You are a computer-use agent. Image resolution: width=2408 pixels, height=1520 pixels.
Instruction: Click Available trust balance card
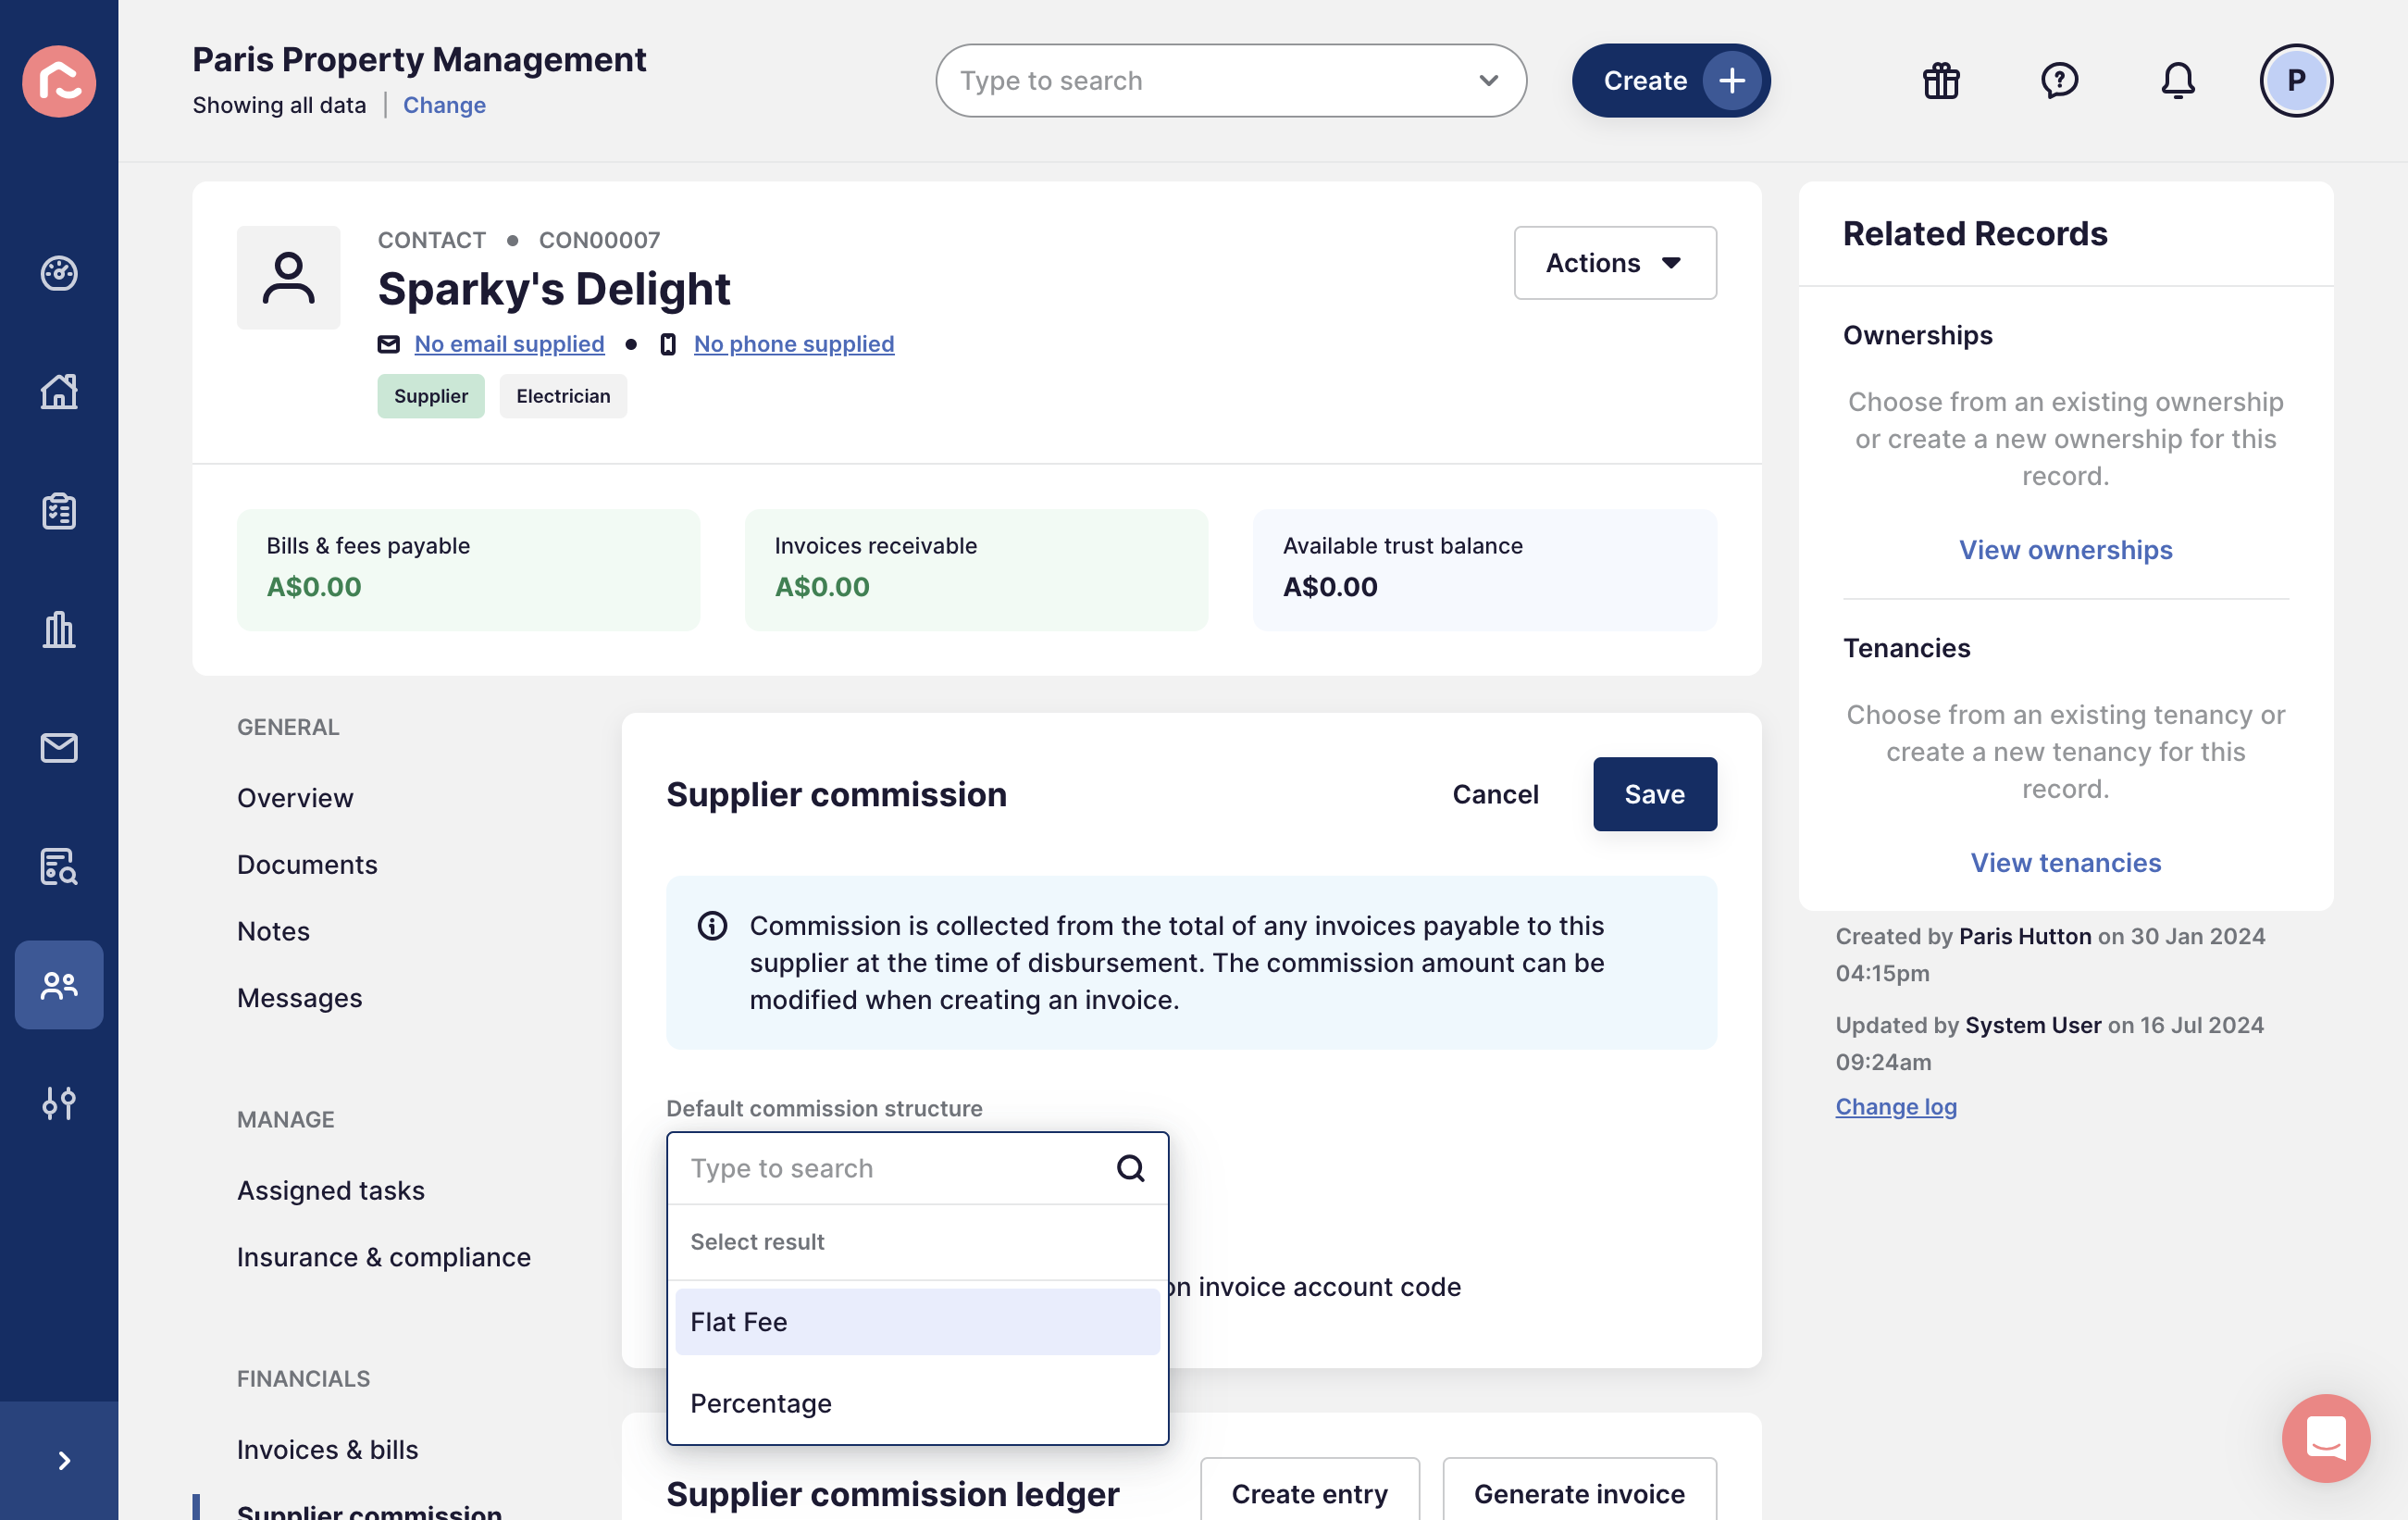(1485, 570)
